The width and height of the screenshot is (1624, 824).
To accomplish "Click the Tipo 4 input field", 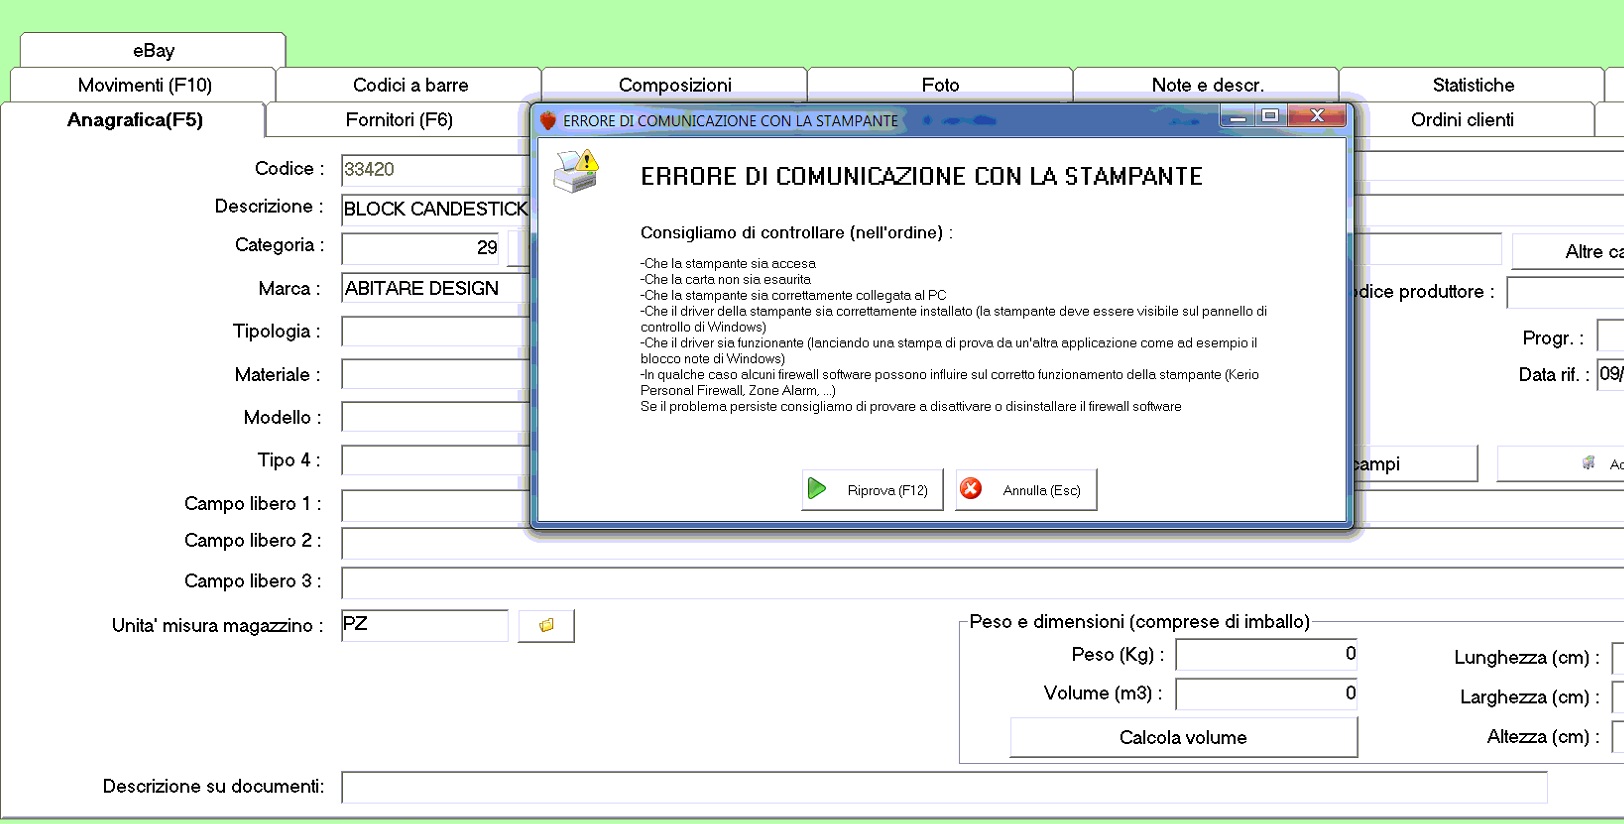I will 436,460.
